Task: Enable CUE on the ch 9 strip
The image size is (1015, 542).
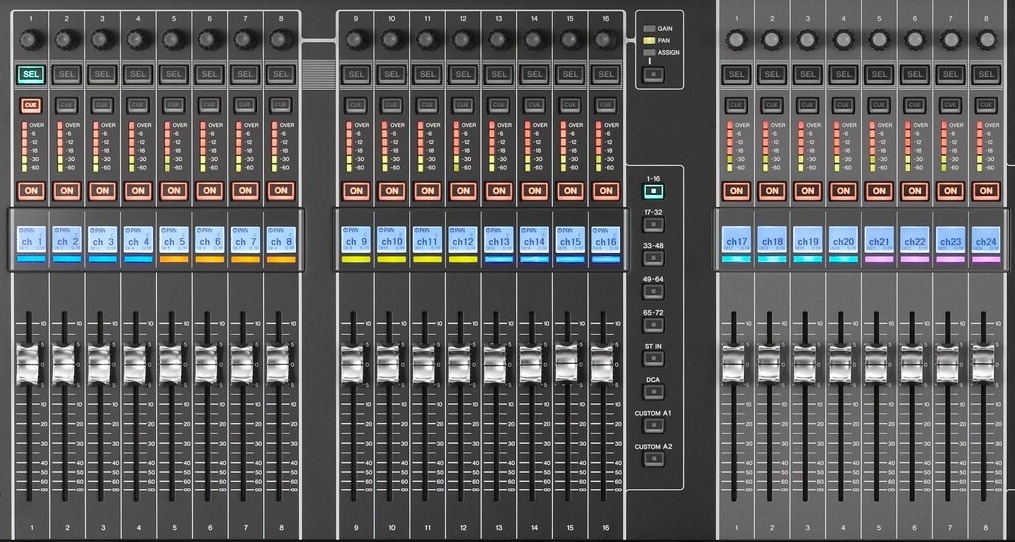Action: (x=356, y=104)
